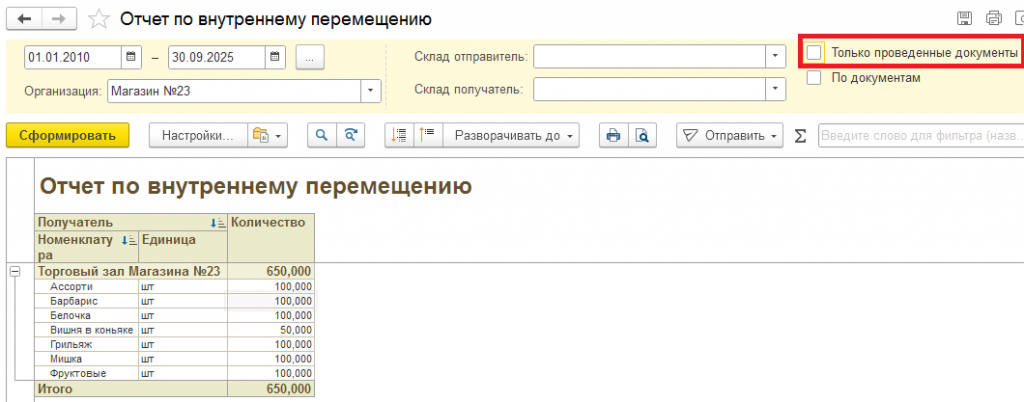Open Склад отправитель dropdown arrow
This screenshot has height=402, width=1024.
(x=775, y=56)
